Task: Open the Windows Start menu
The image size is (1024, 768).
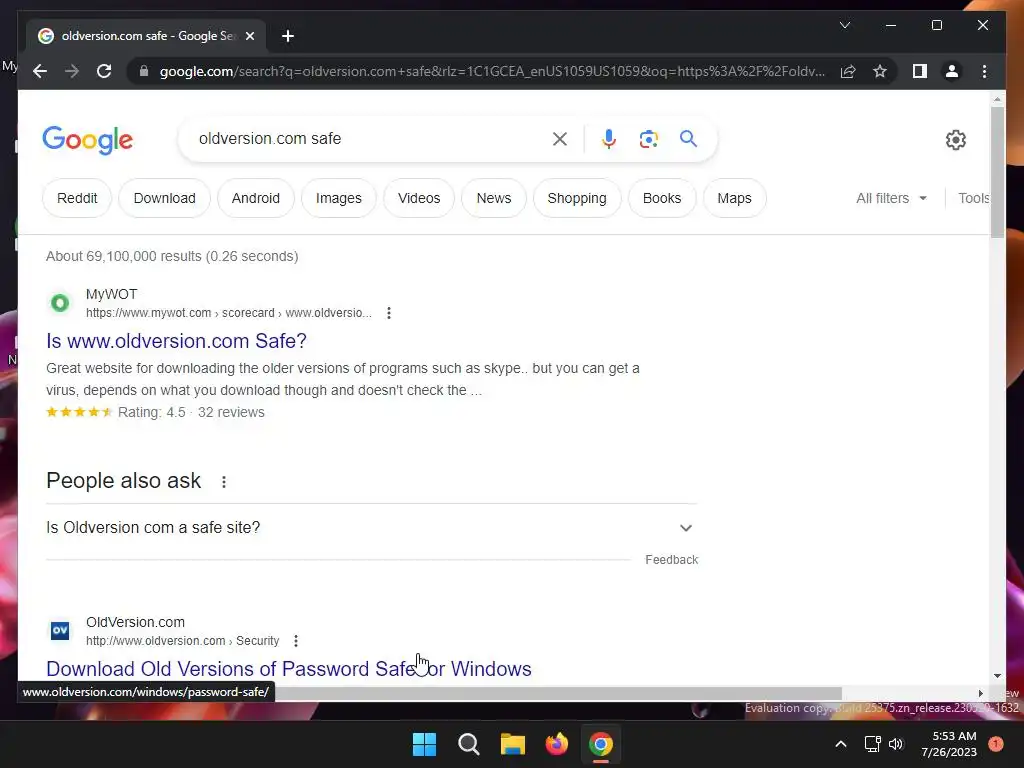Action: [424, 744]
